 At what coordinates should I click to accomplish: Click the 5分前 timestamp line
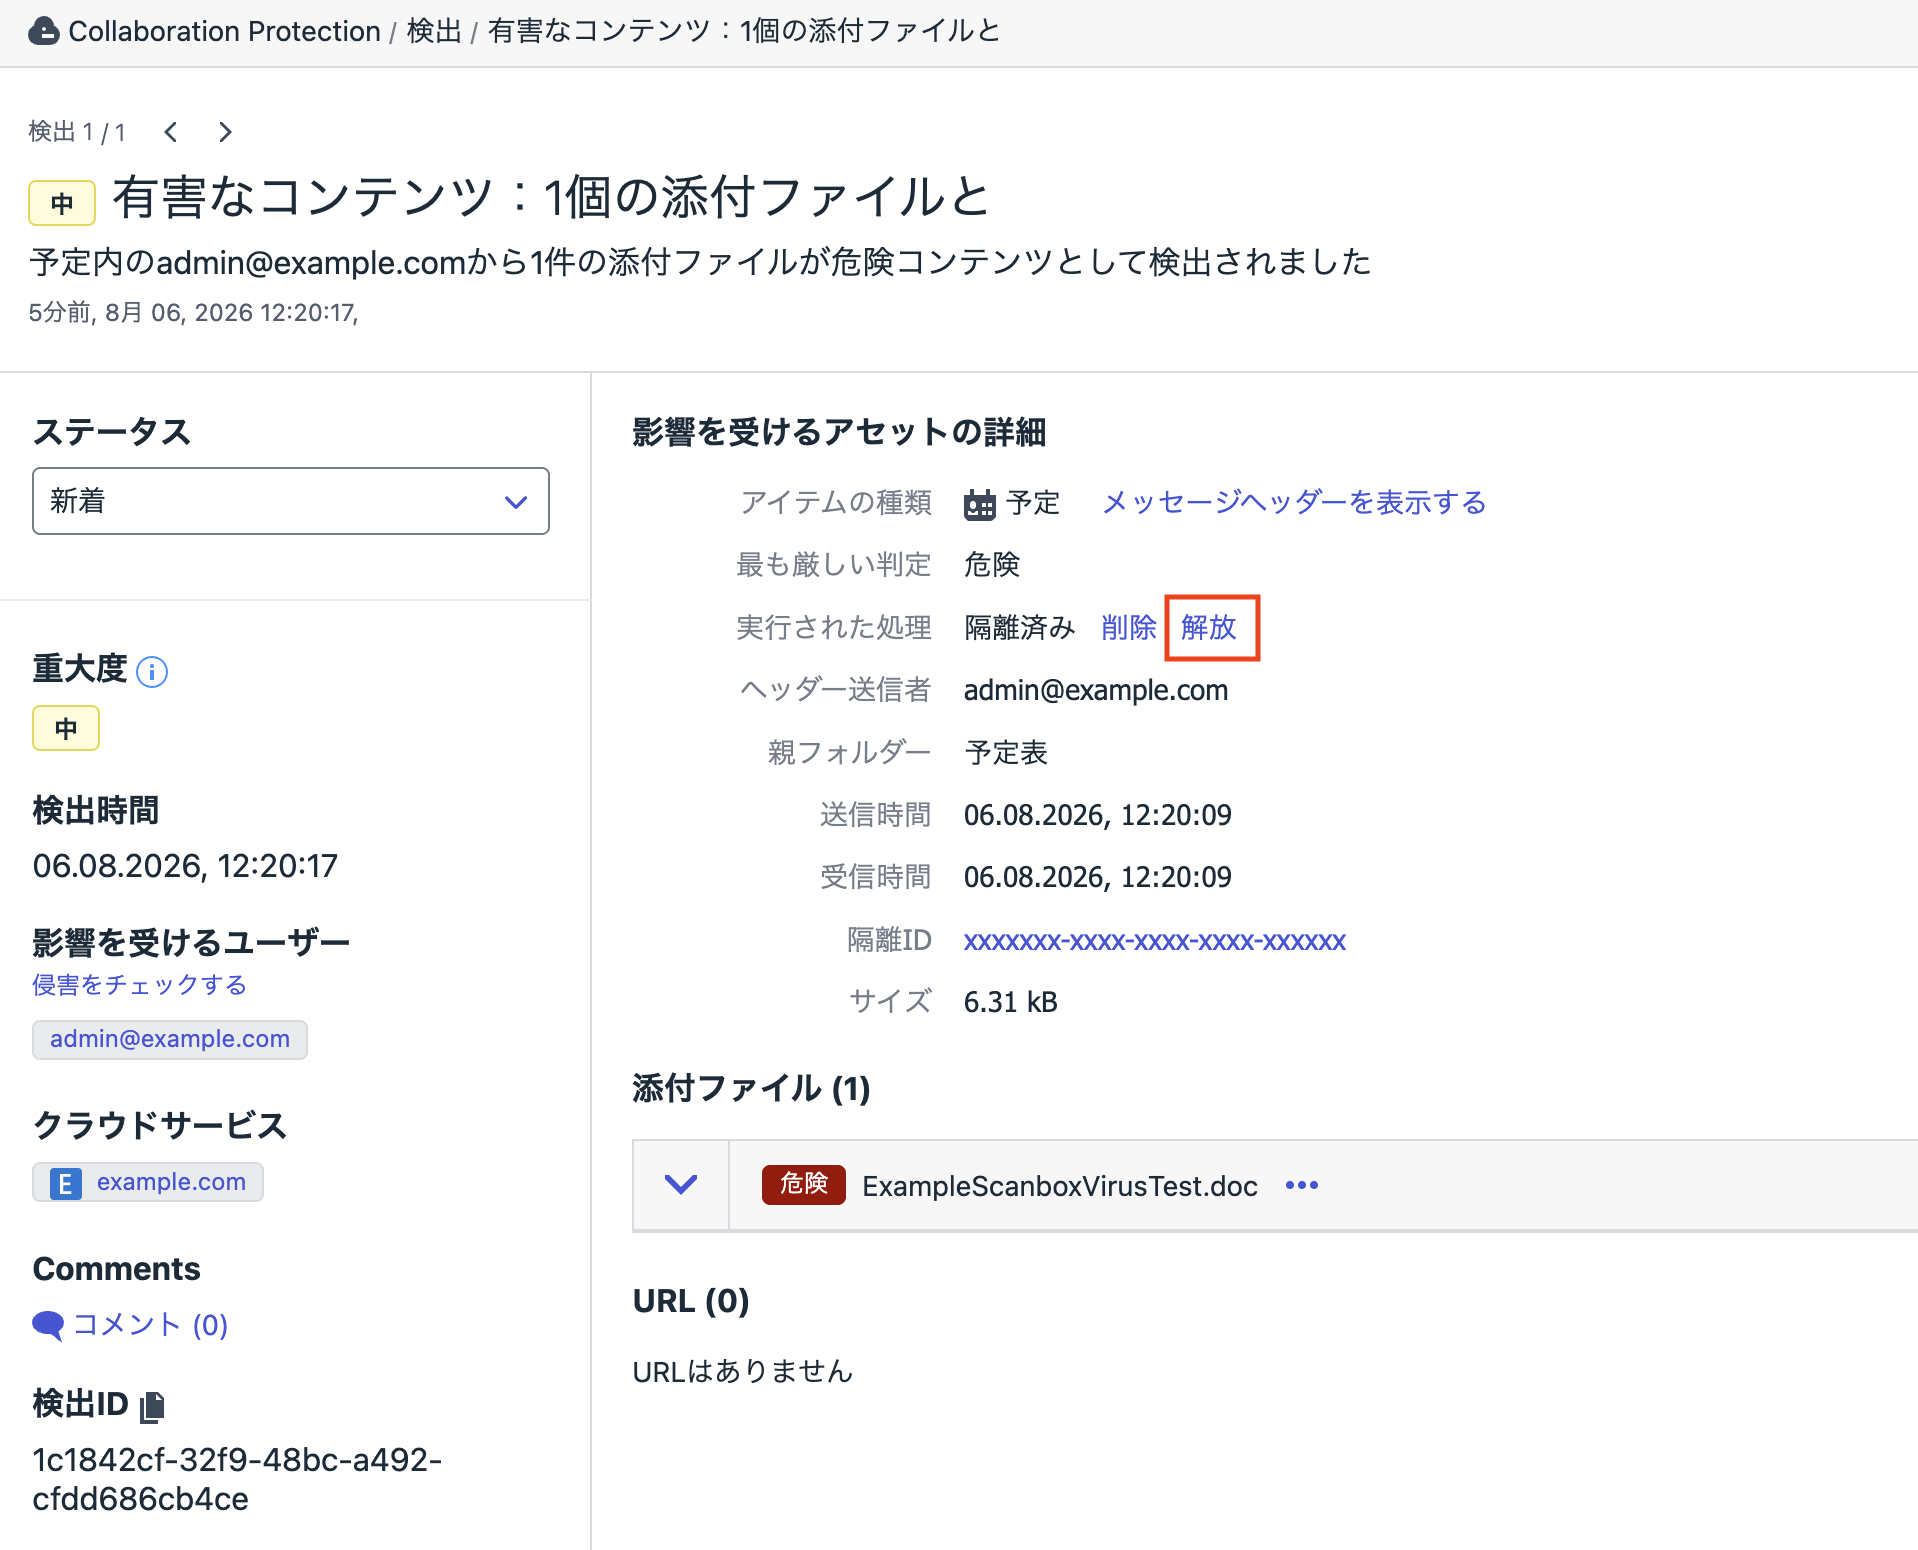coord(193,313)
